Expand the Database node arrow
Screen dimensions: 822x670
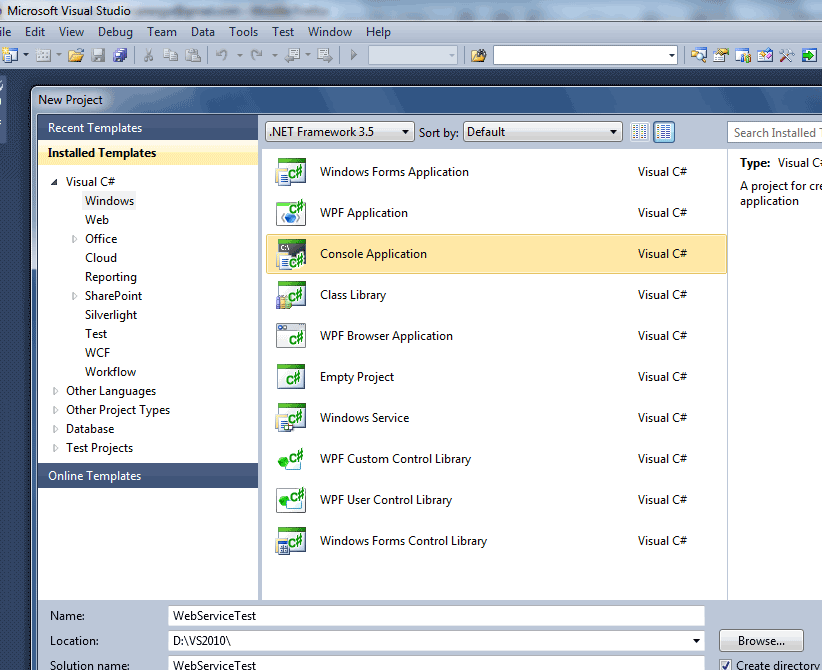(55, 429)
